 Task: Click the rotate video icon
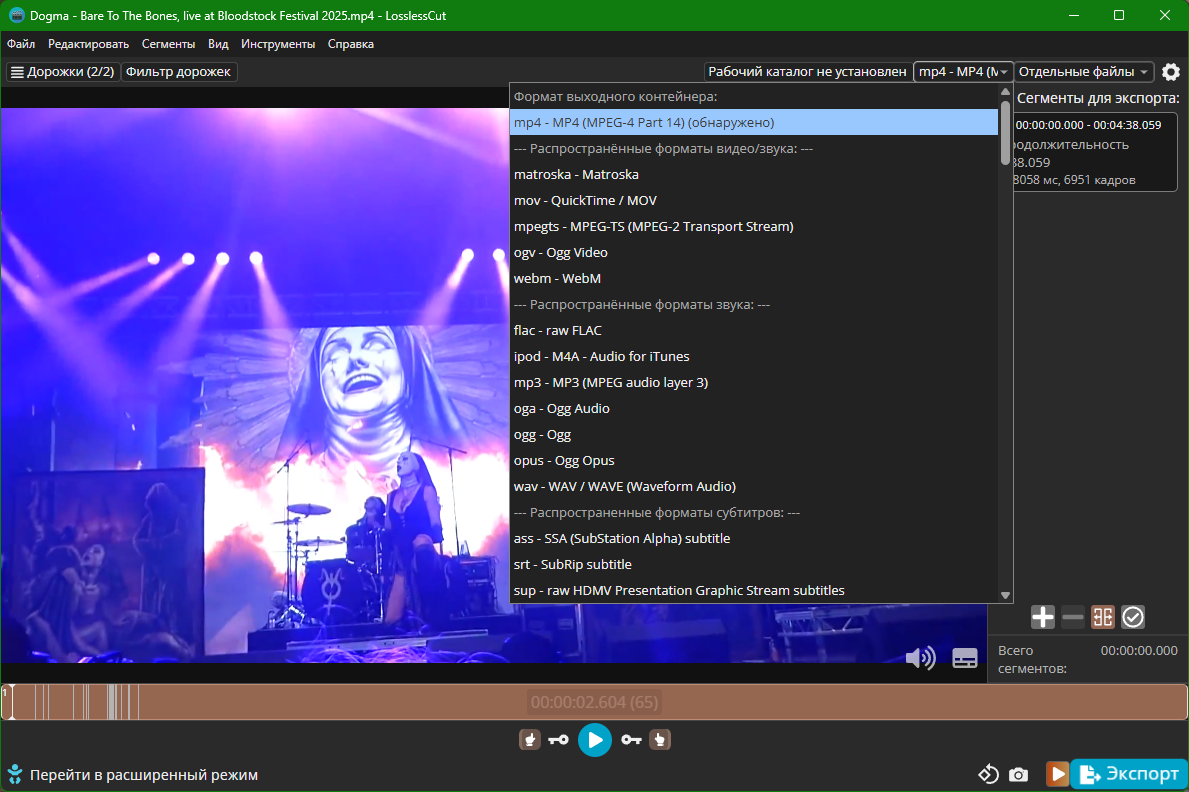[988, 774]
